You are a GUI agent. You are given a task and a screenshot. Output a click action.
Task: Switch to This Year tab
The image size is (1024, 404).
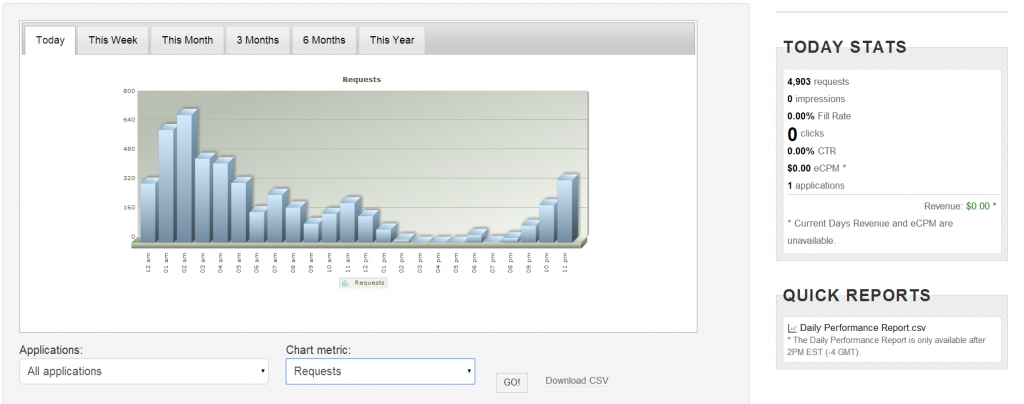coord(392,40)
